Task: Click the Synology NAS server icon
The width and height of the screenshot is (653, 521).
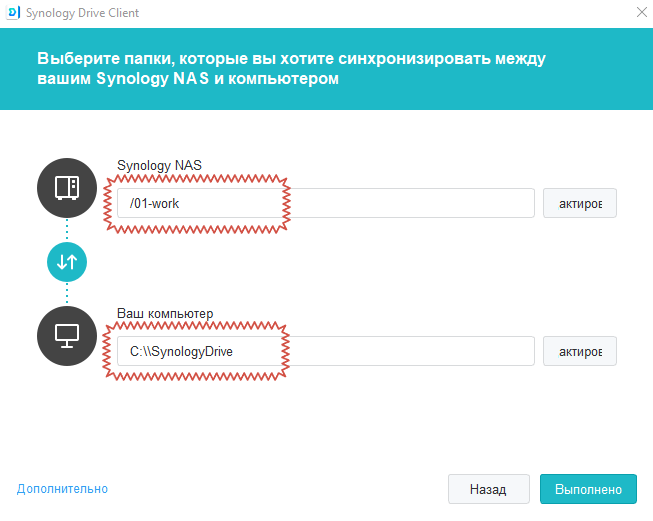Action: tap(67, 187)
